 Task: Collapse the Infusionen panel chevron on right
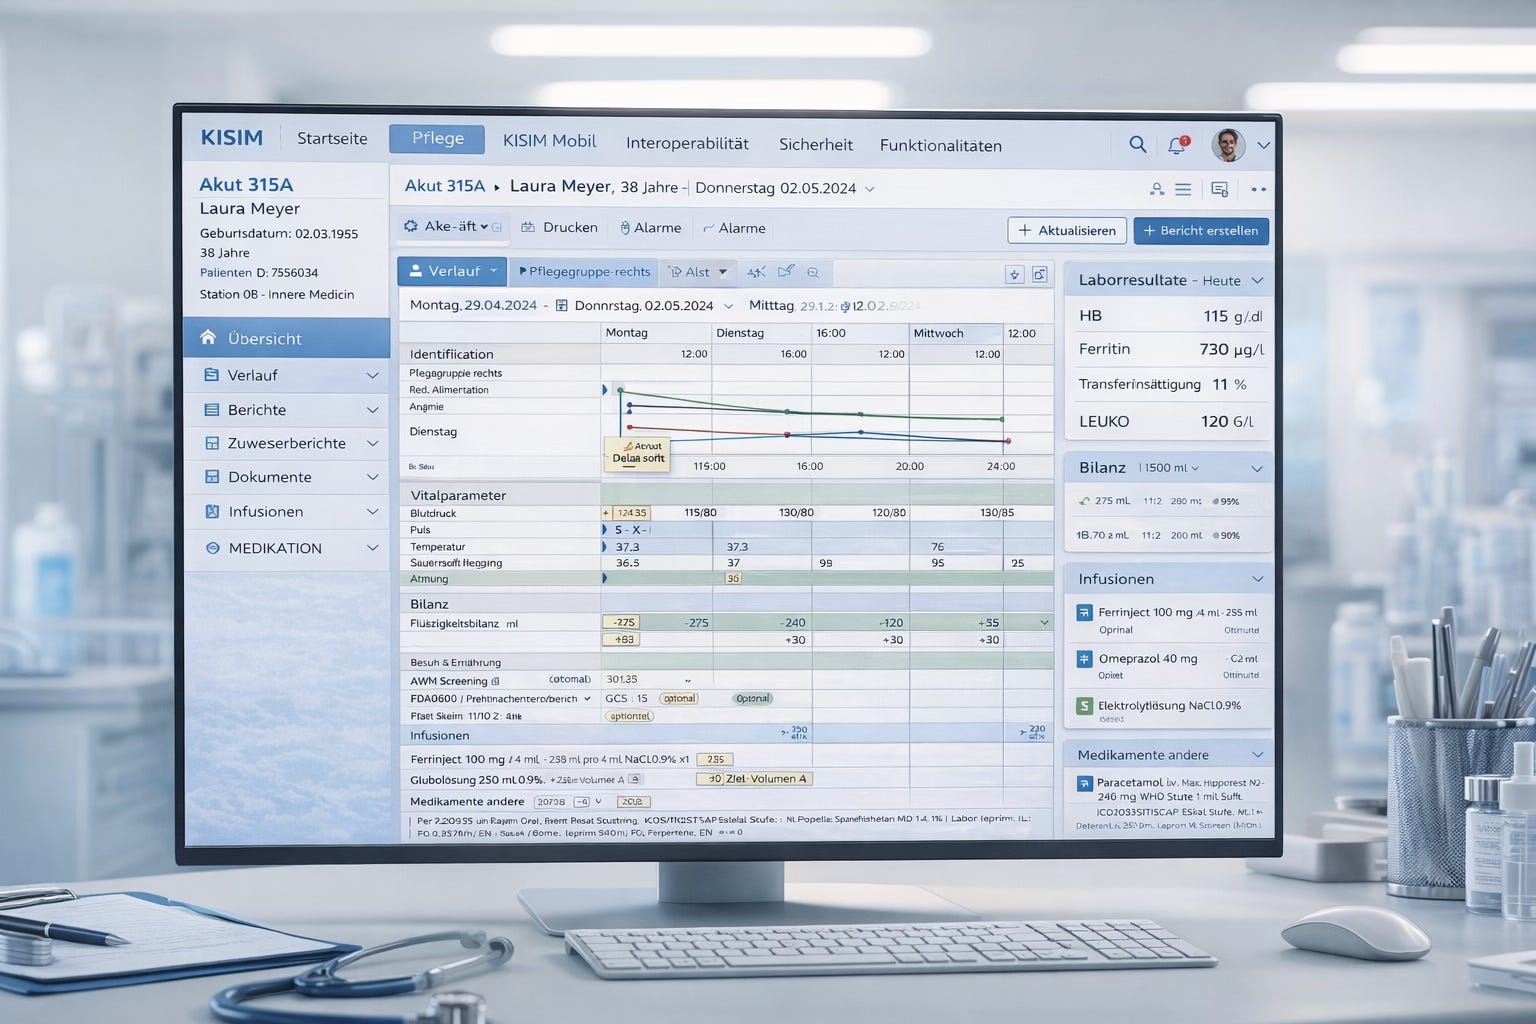[1258, 579]
